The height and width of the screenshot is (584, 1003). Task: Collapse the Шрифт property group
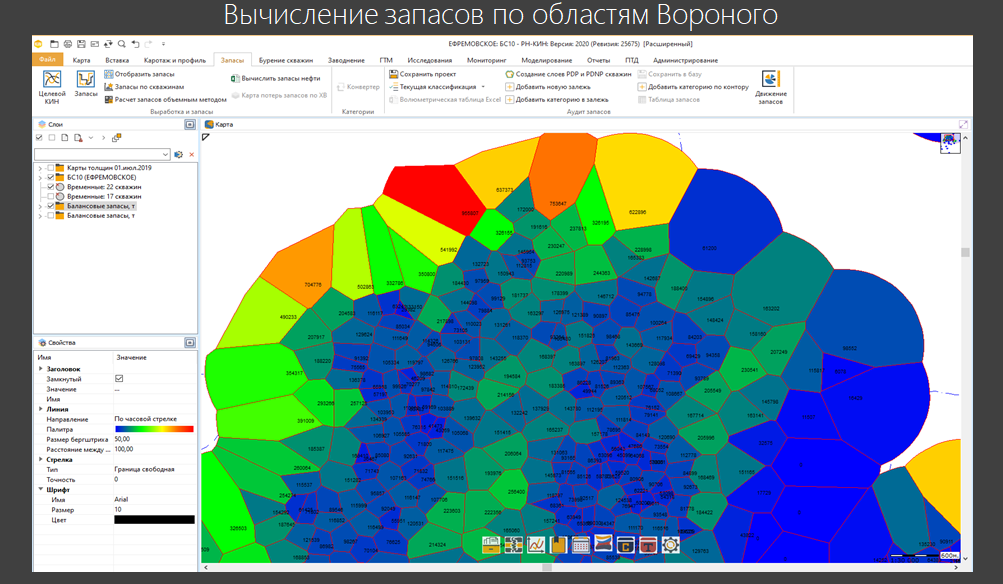[41, 489]
